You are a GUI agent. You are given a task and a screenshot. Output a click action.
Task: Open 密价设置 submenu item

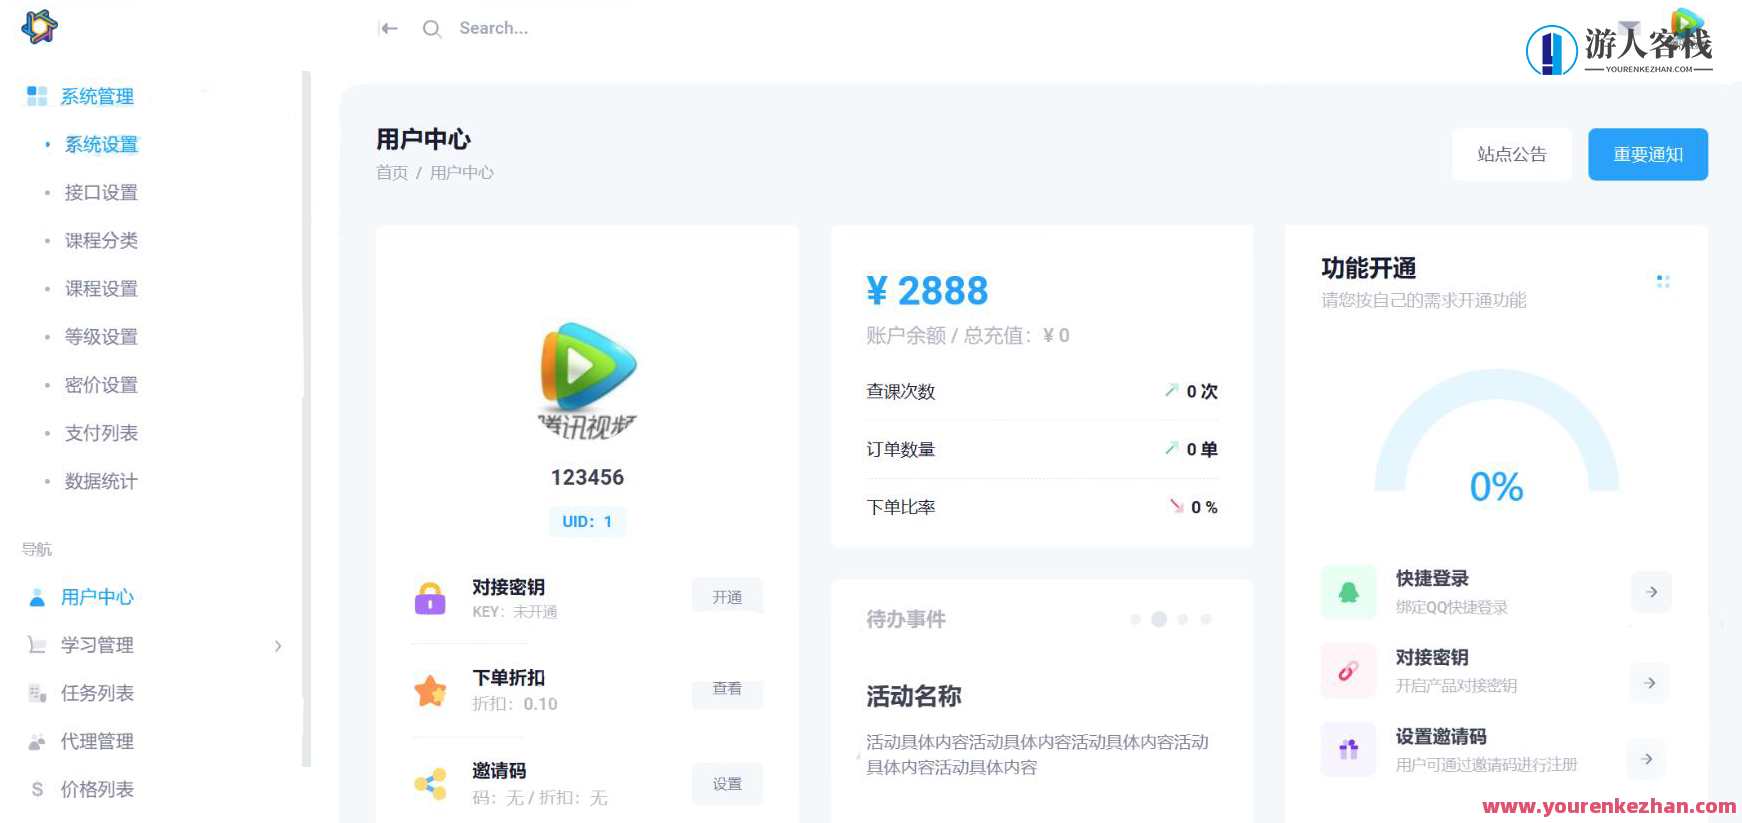pos(101,384)
